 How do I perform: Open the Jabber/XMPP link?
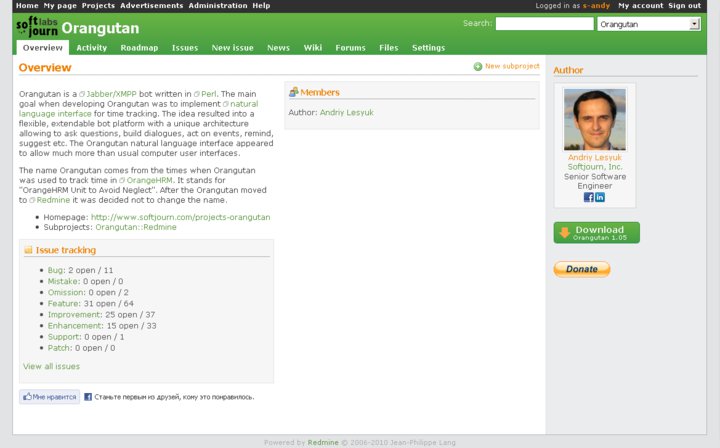(x=111, y=94)
